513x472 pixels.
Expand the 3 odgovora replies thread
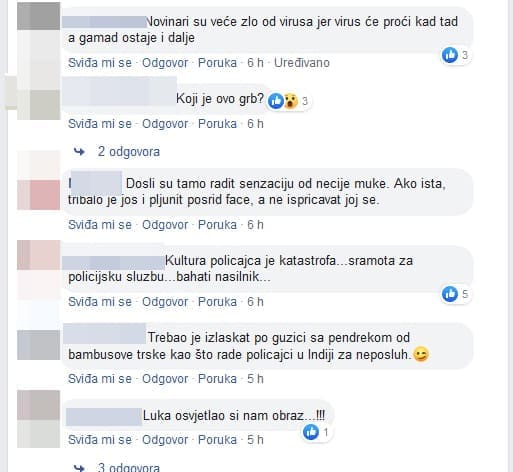tap(129, 467)
